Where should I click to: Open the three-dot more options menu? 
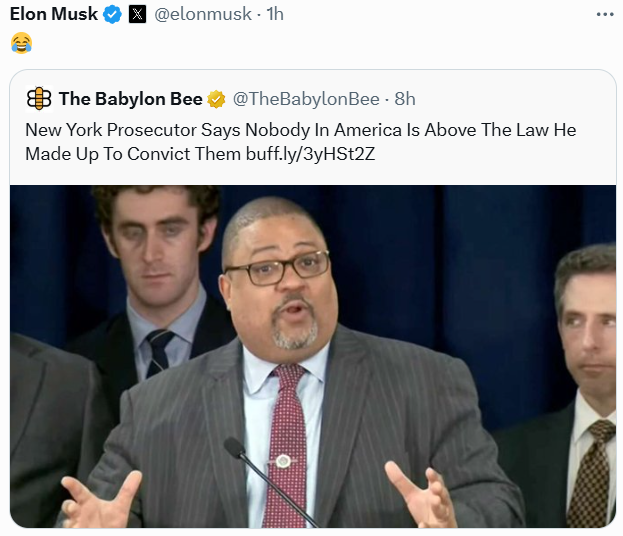[605, 15]
